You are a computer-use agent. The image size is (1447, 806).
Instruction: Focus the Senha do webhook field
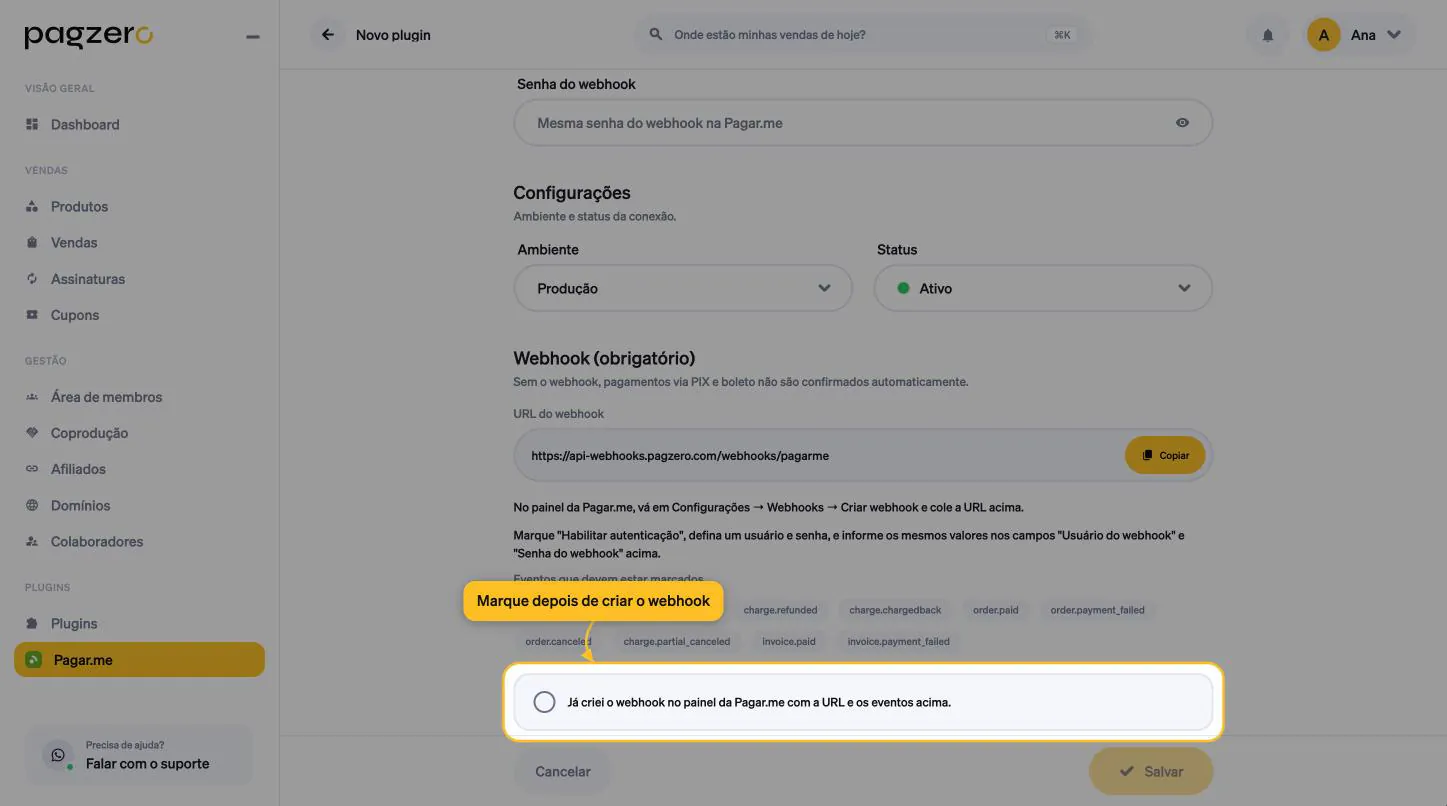(x=863, y=123)
